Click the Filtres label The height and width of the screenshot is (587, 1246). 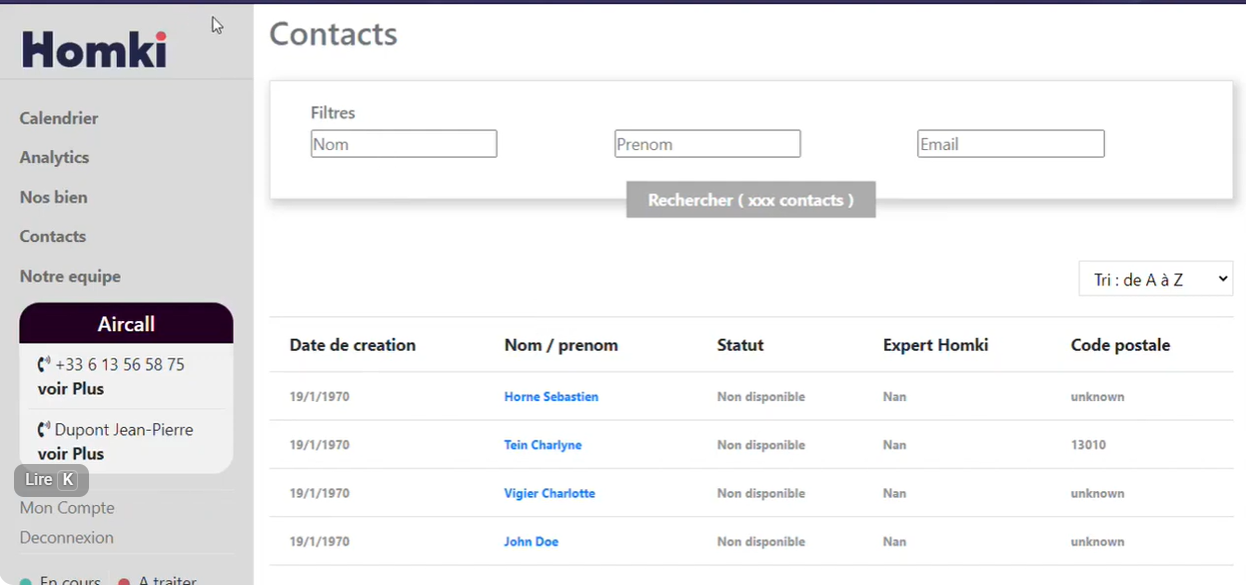point(333,113)
